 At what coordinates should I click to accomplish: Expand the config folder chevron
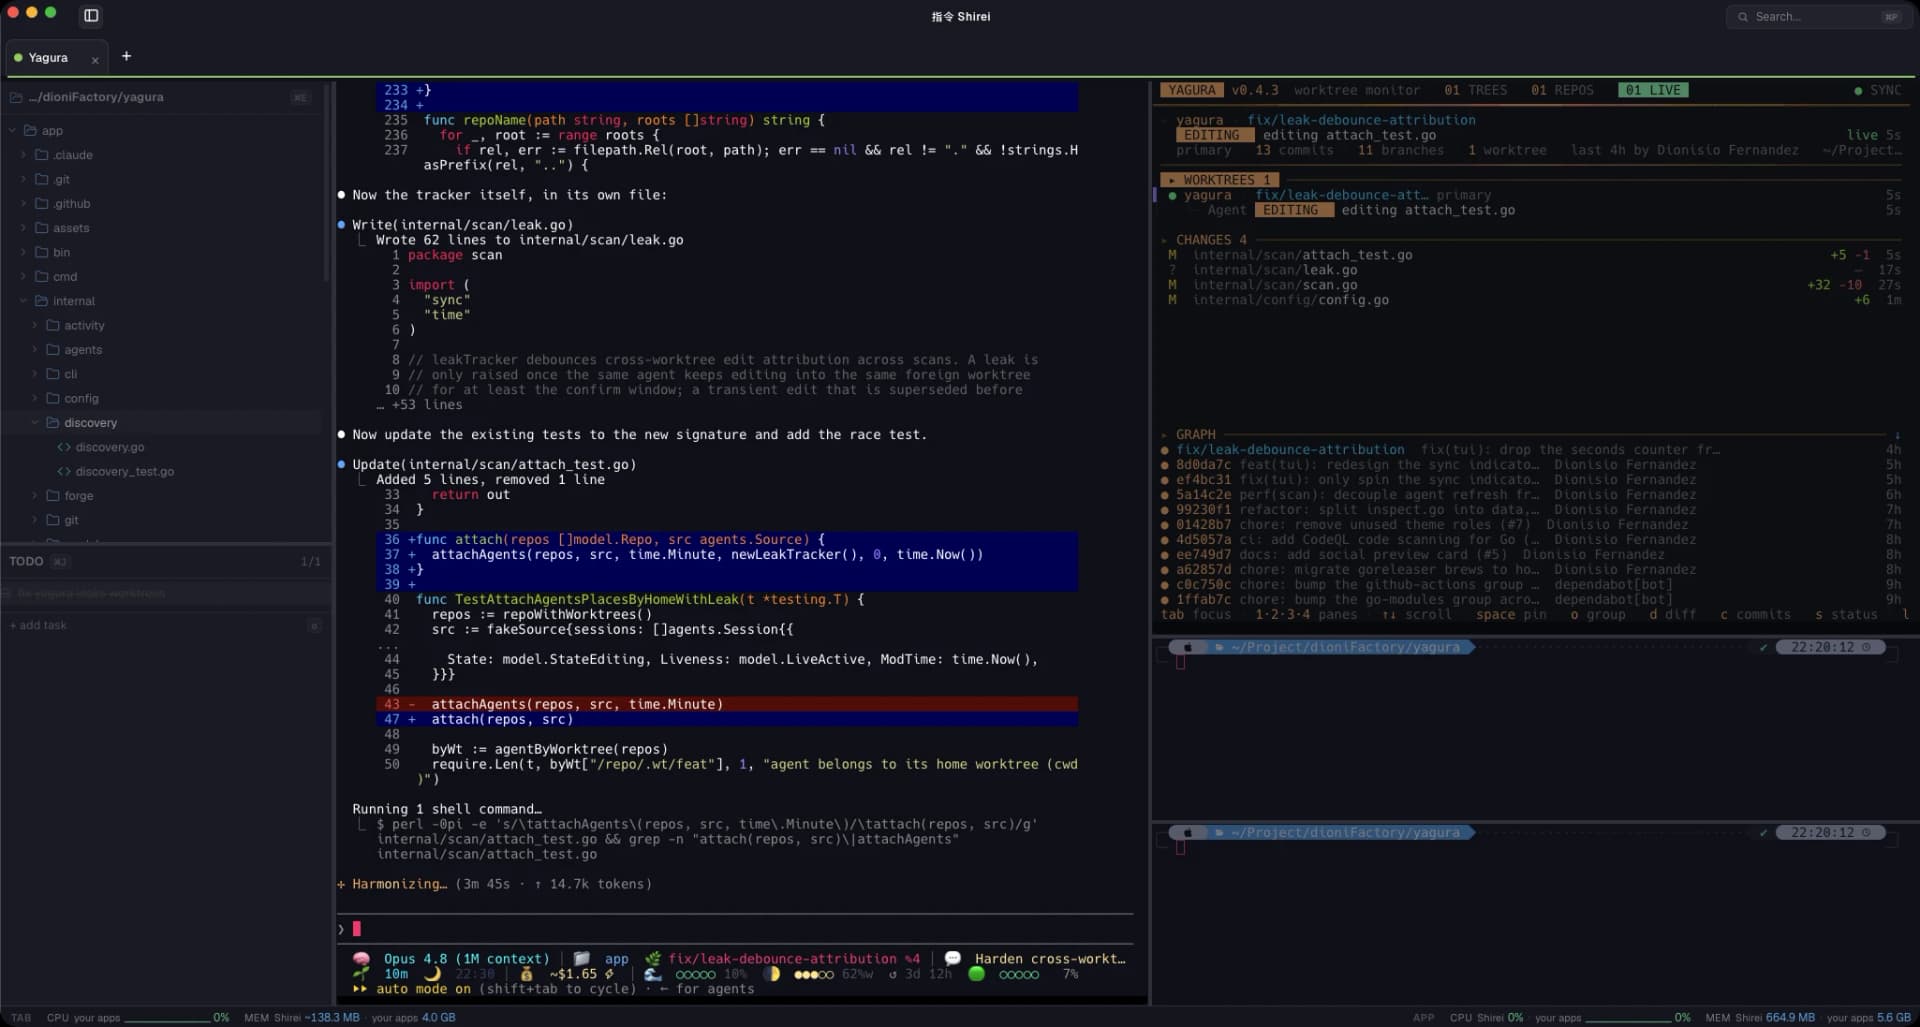click(x=35, y=398)
